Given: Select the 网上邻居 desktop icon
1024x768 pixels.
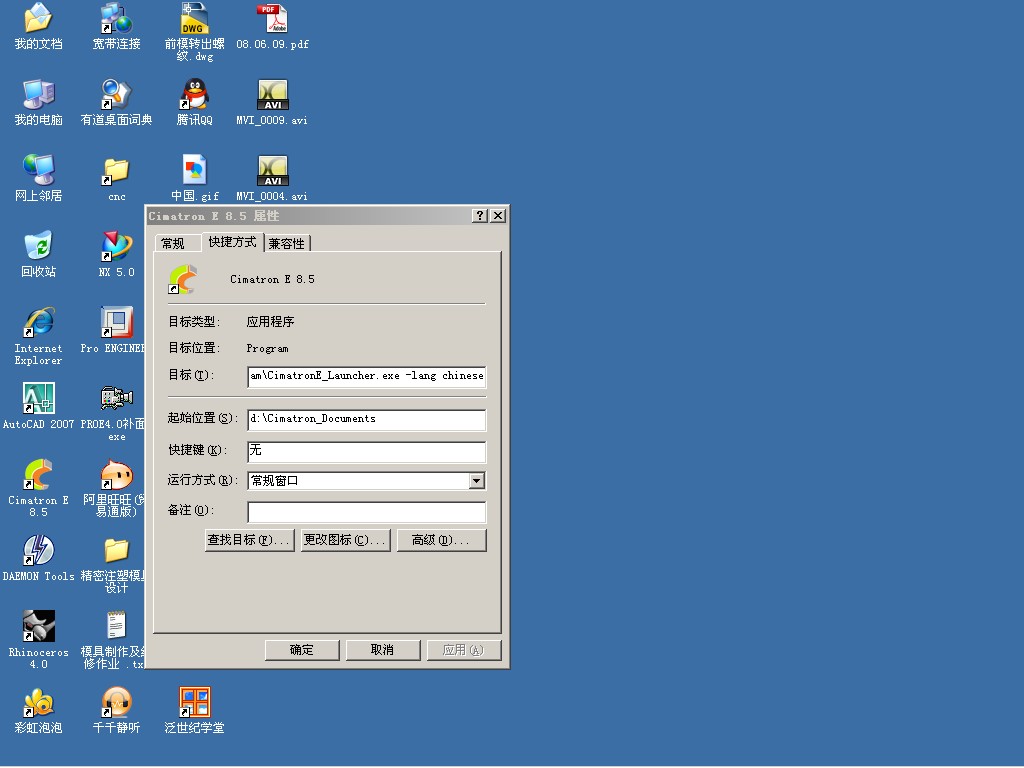Looking at the screenshot, I should (x=38, y=170).
